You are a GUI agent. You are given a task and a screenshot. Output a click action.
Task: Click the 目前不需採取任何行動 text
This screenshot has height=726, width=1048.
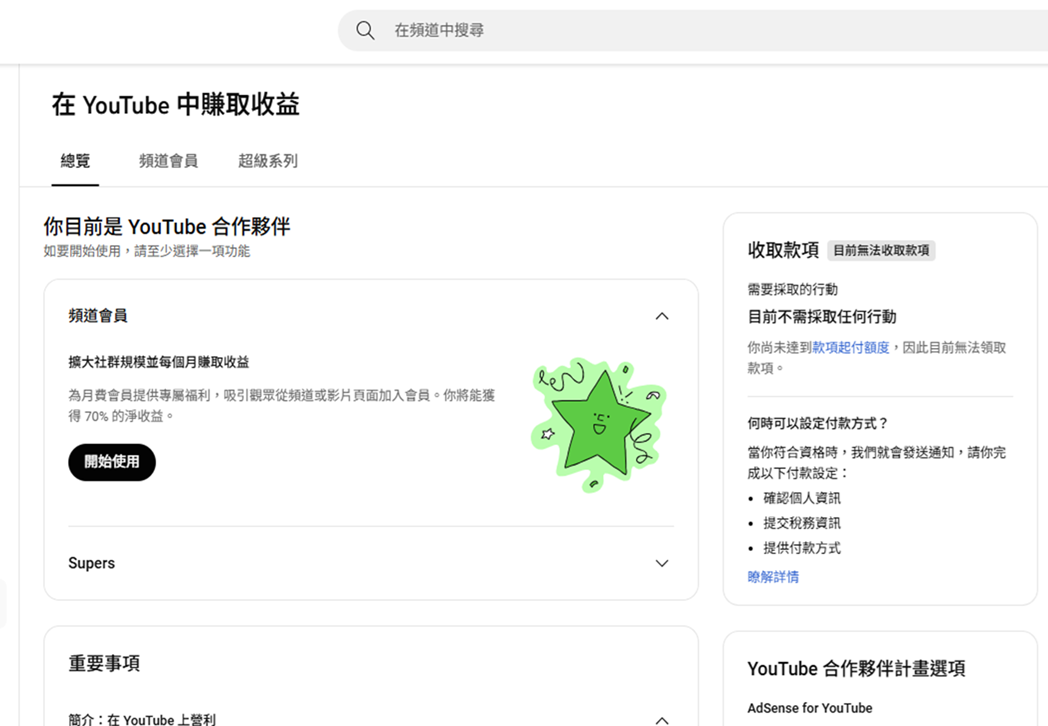click(821, 317)
